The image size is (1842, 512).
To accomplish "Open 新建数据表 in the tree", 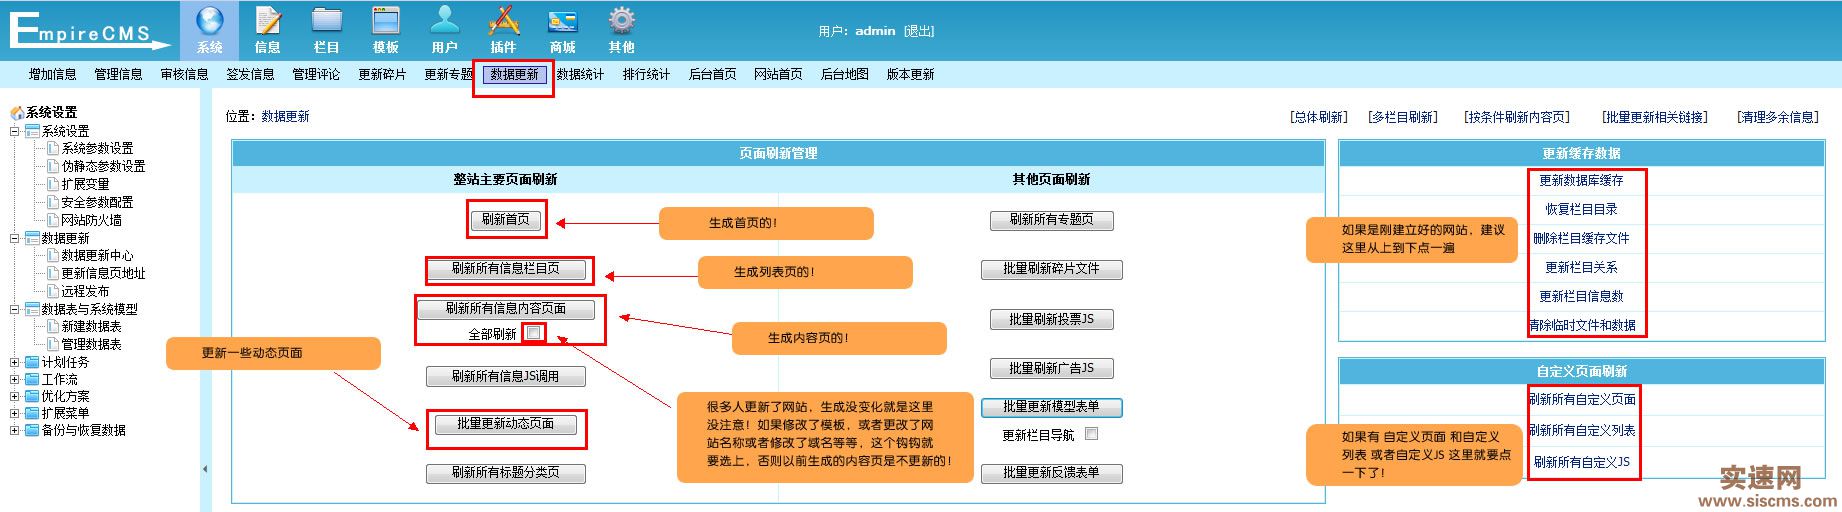I will pos(91,327).
